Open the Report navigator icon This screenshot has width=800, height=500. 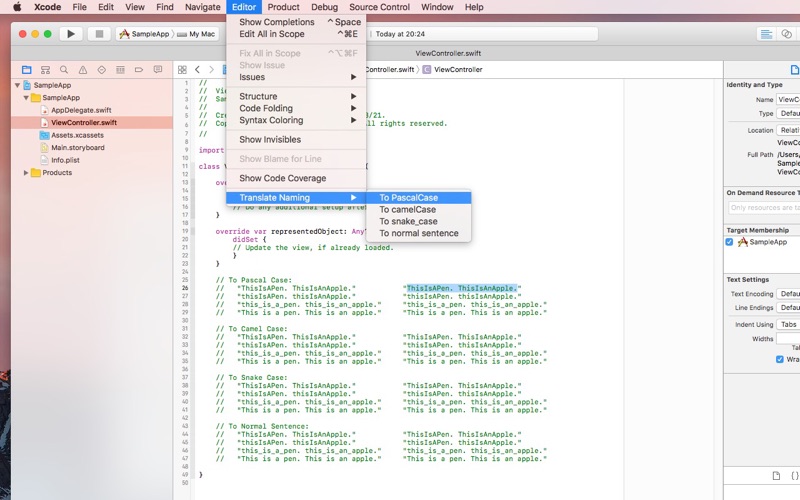coord(158,70)
